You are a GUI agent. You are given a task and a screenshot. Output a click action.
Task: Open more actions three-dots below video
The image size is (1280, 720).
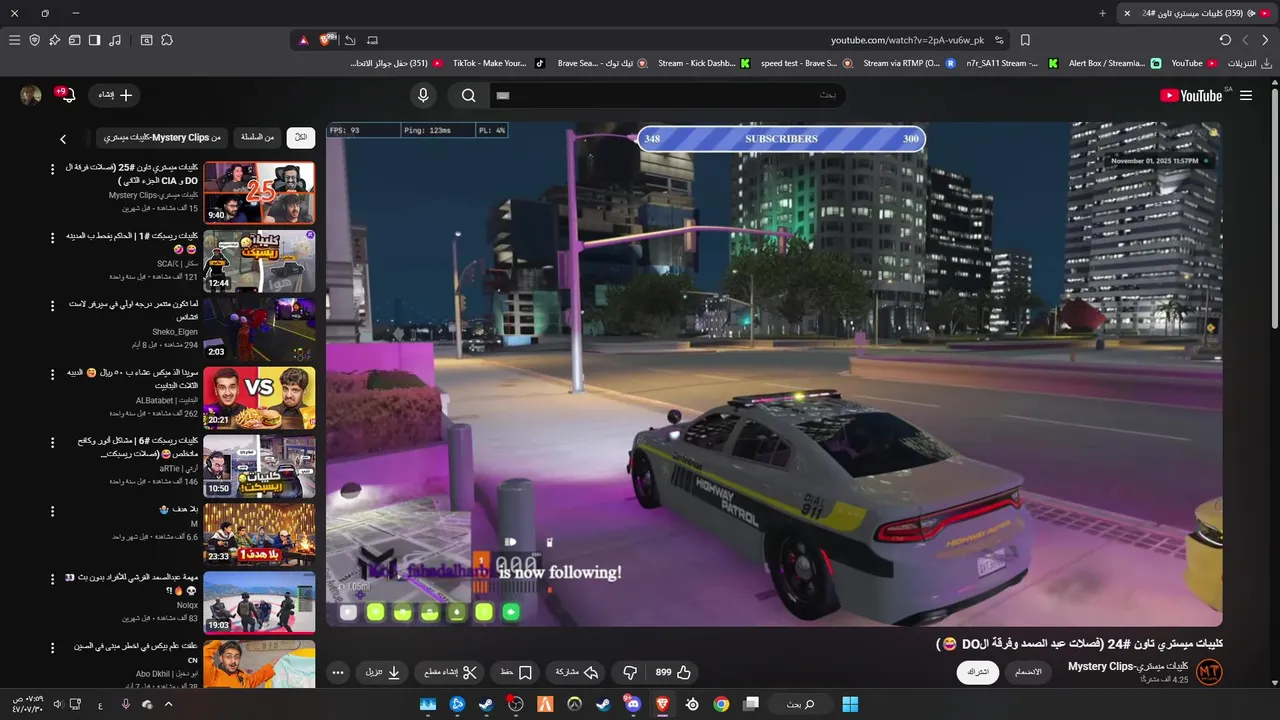[338, 673]
